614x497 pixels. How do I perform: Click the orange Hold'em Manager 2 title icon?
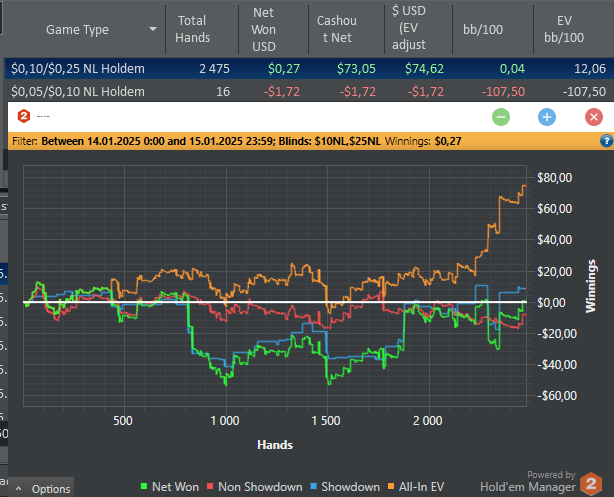pyautogui.click(x=22, y=116)
